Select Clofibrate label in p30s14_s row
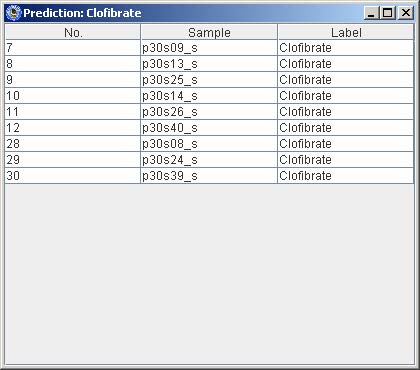The width and height of the screenshot is (420, 370). click(346, 96)
